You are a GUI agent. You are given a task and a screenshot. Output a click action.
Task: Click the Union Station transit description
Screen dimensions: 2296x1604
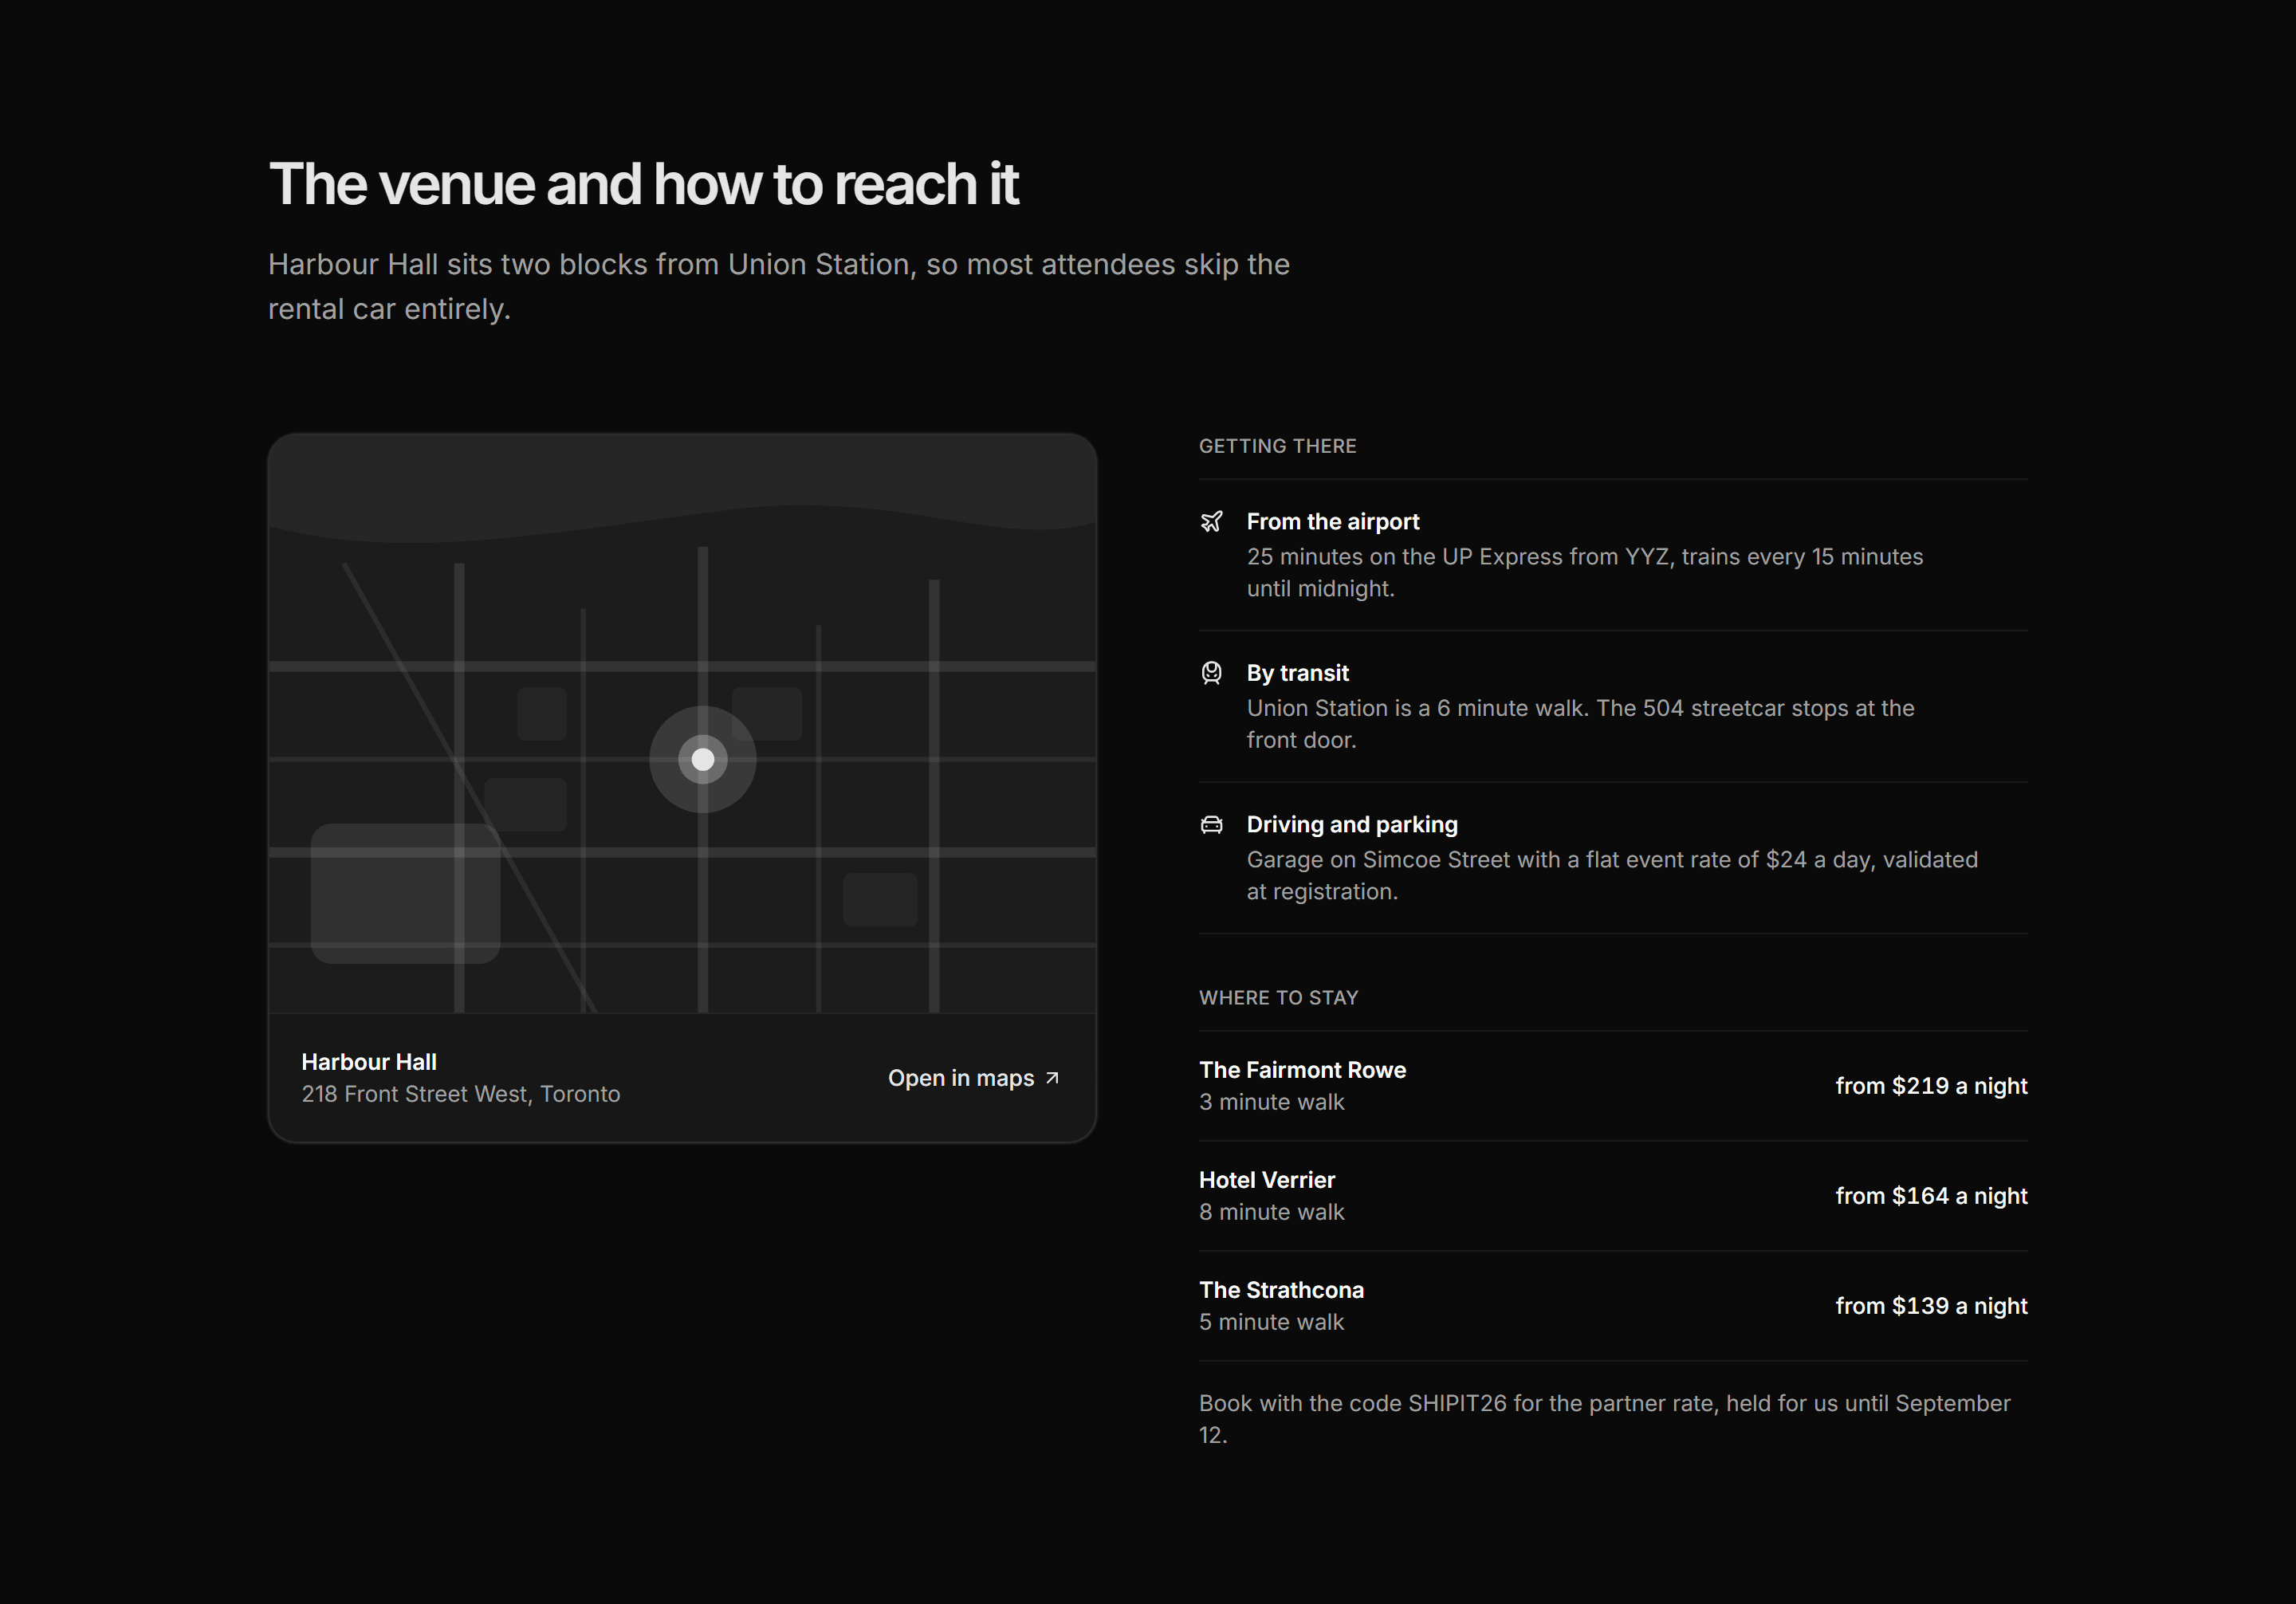tap(1580, 724)
